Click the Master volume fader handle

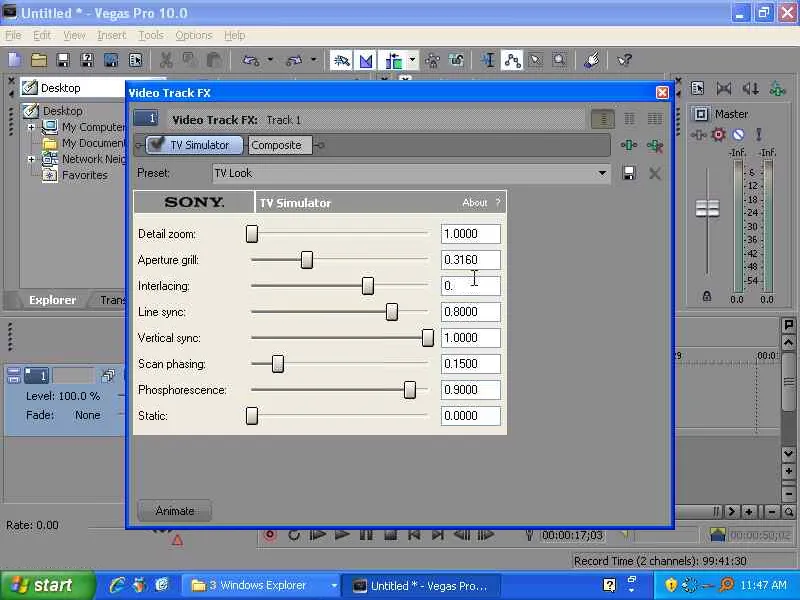click(708, 208)
